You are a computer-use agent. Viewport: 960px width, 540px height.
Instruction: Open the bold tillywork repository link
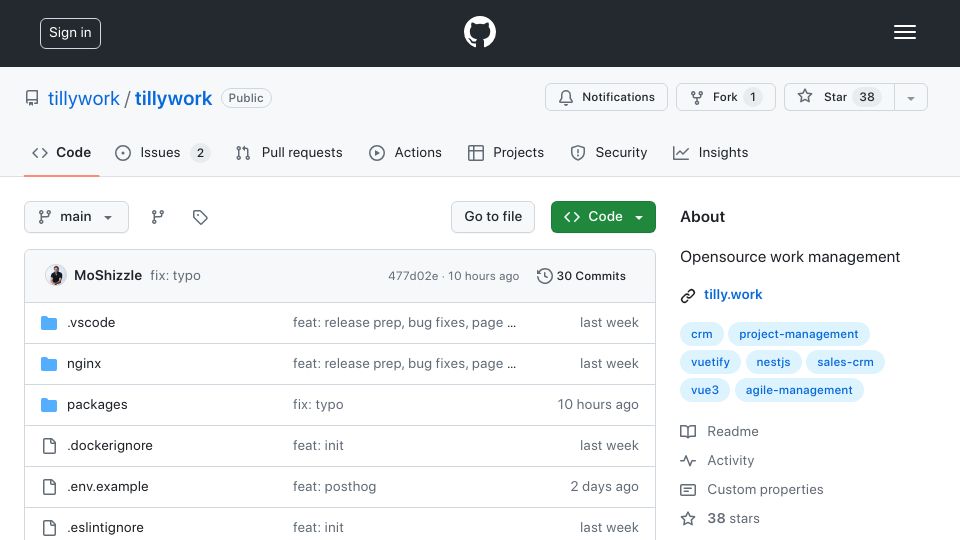click(x=173, y=99)
